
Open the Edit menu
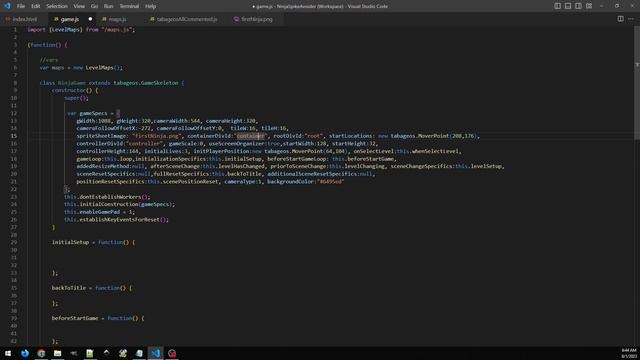click(x=36, y=6)
